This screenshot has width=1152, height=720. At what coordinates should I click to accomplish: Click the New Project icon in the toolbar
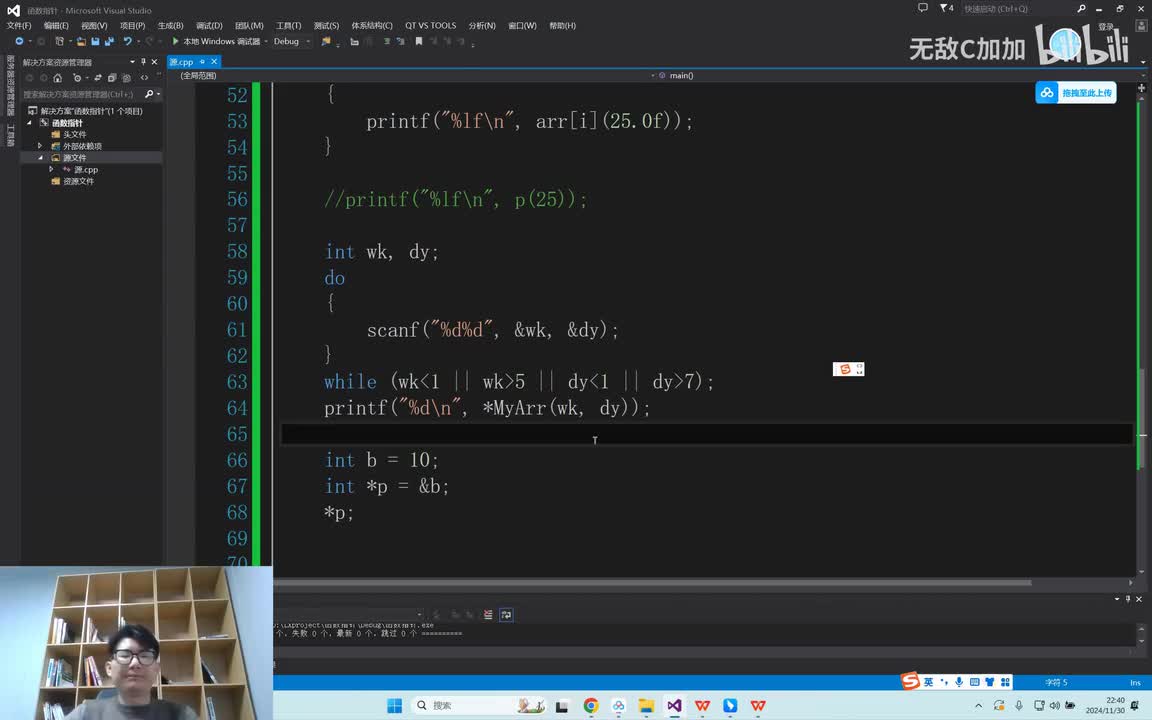tap(60, 42)
